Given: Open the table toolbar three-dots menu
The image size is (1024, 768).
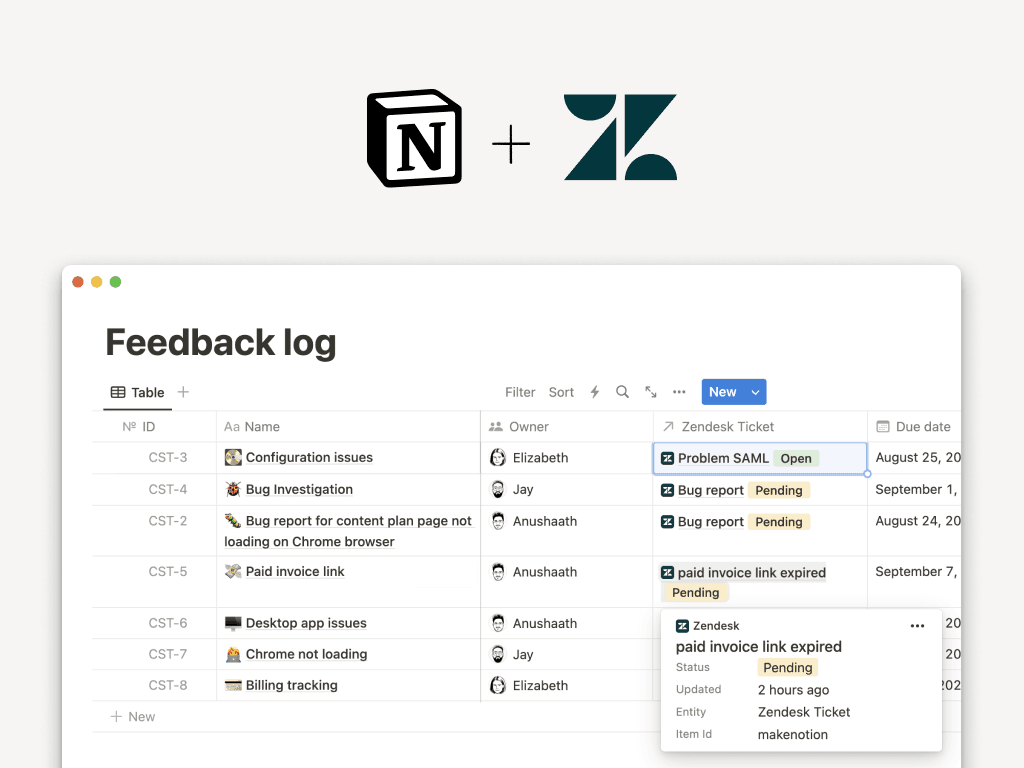Looking at the screenshot, I should (679, 392).
